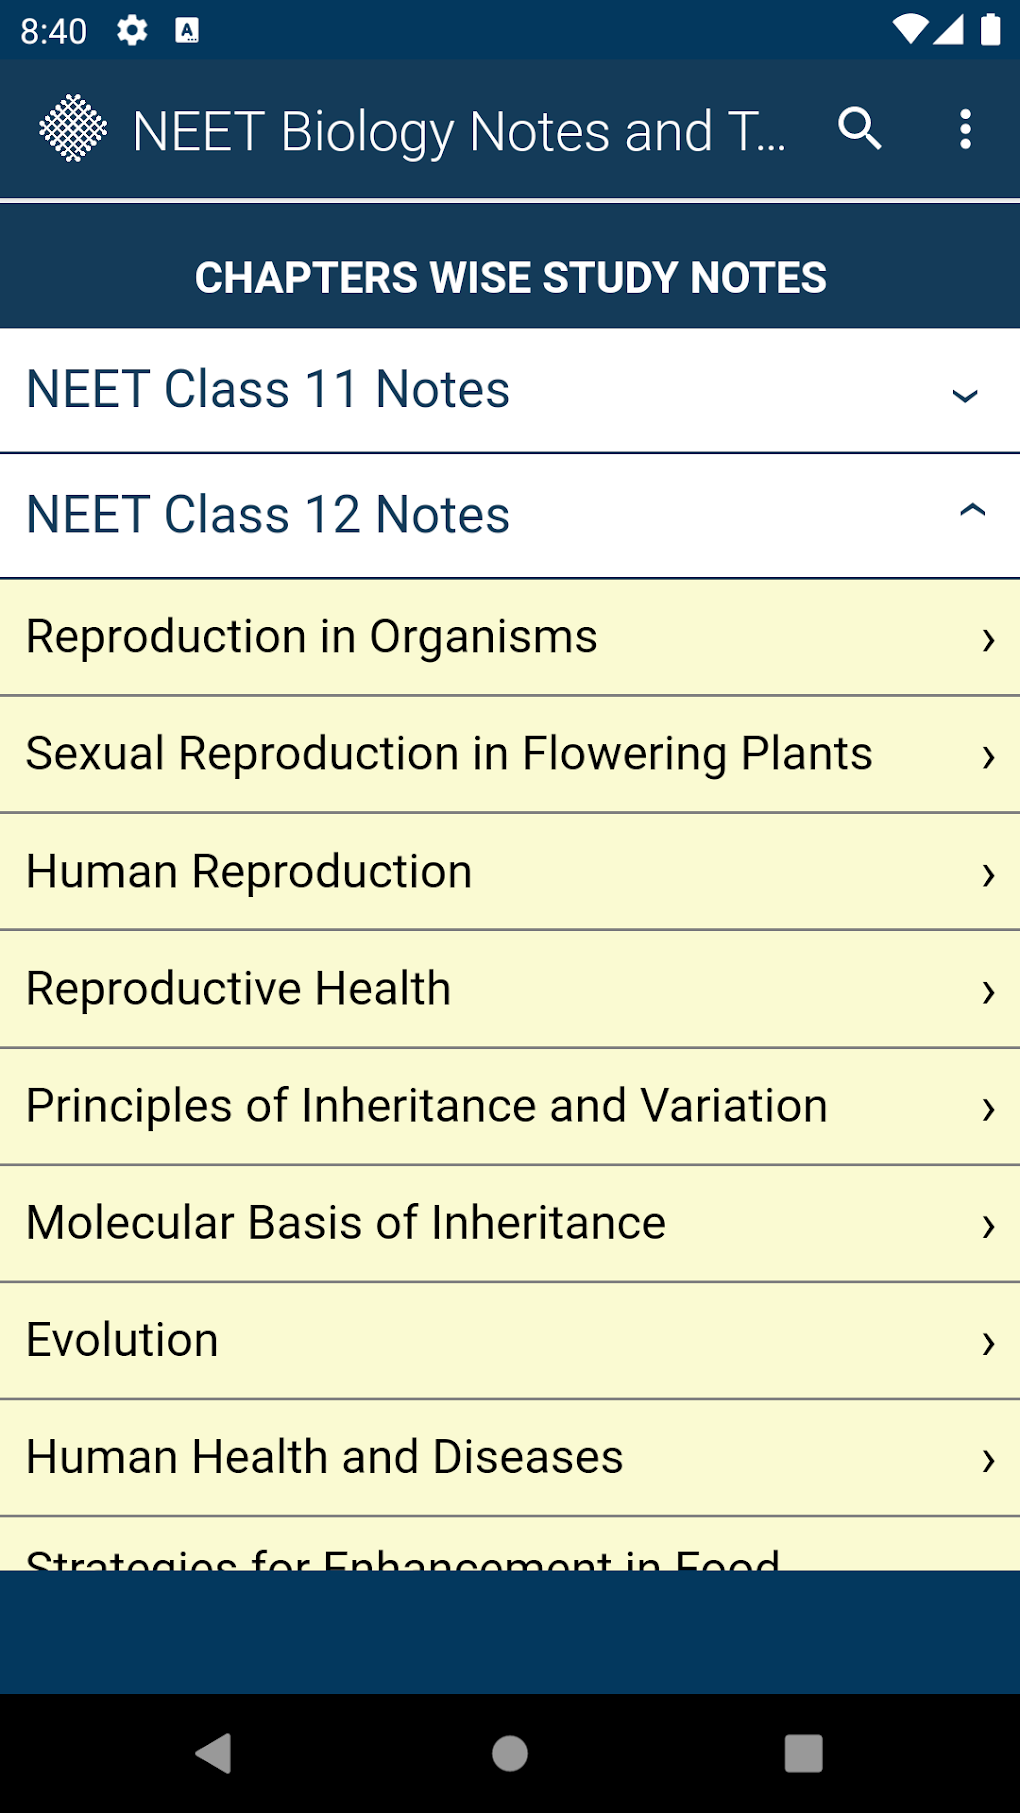Open Reproductive Health notes
The width and height of the screenshot is (1020, 1813).
click(x=238, y=989)
